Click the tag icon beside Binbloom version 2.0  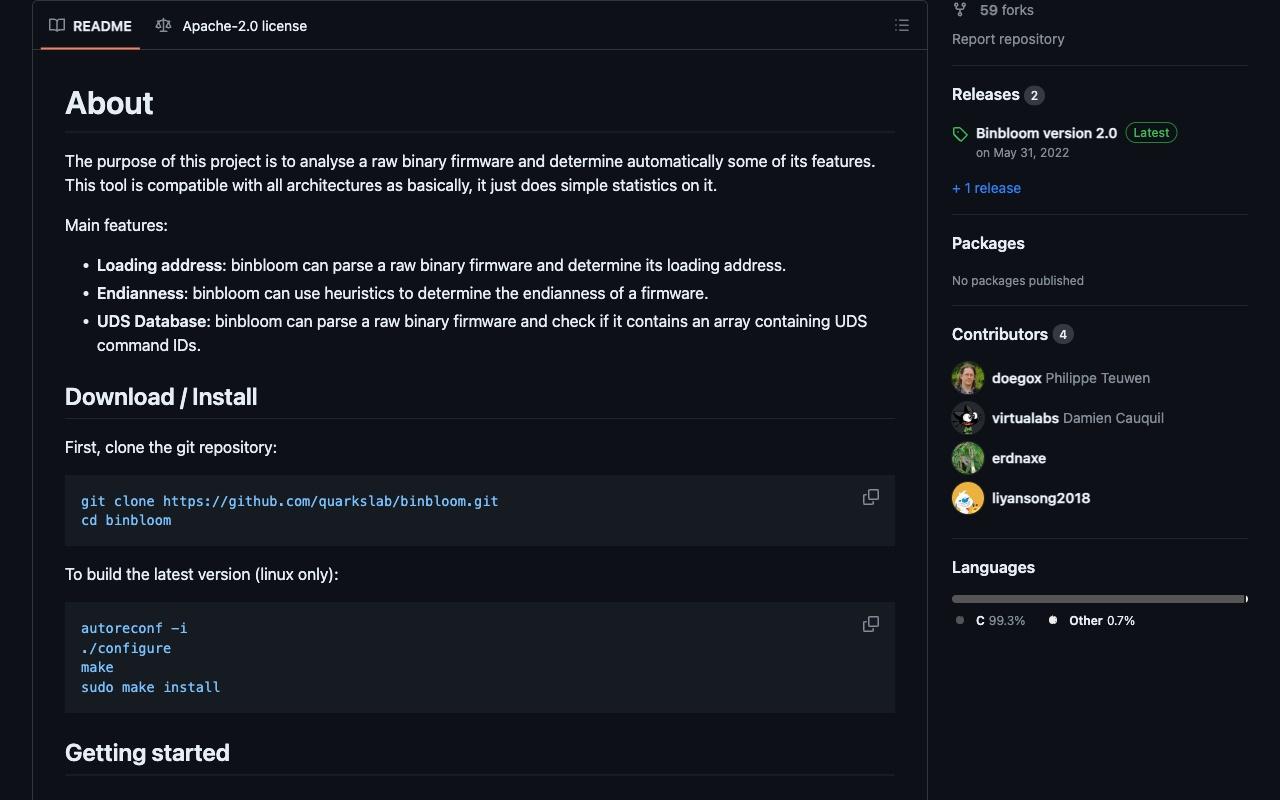click(960, 134)
